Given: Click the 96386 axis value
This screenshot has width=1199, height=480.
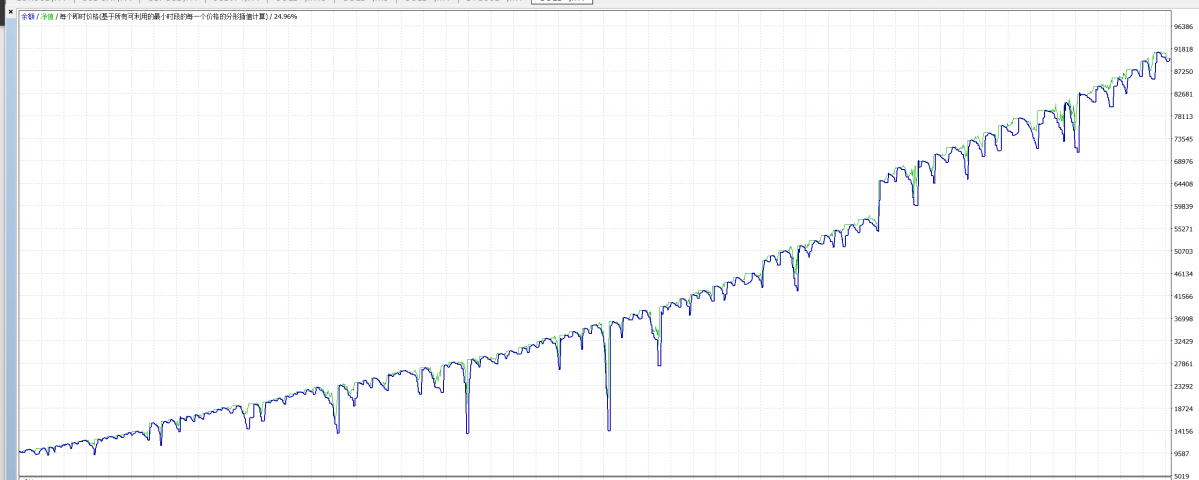Looking at the screenshot, I should tap(1183, 27).
